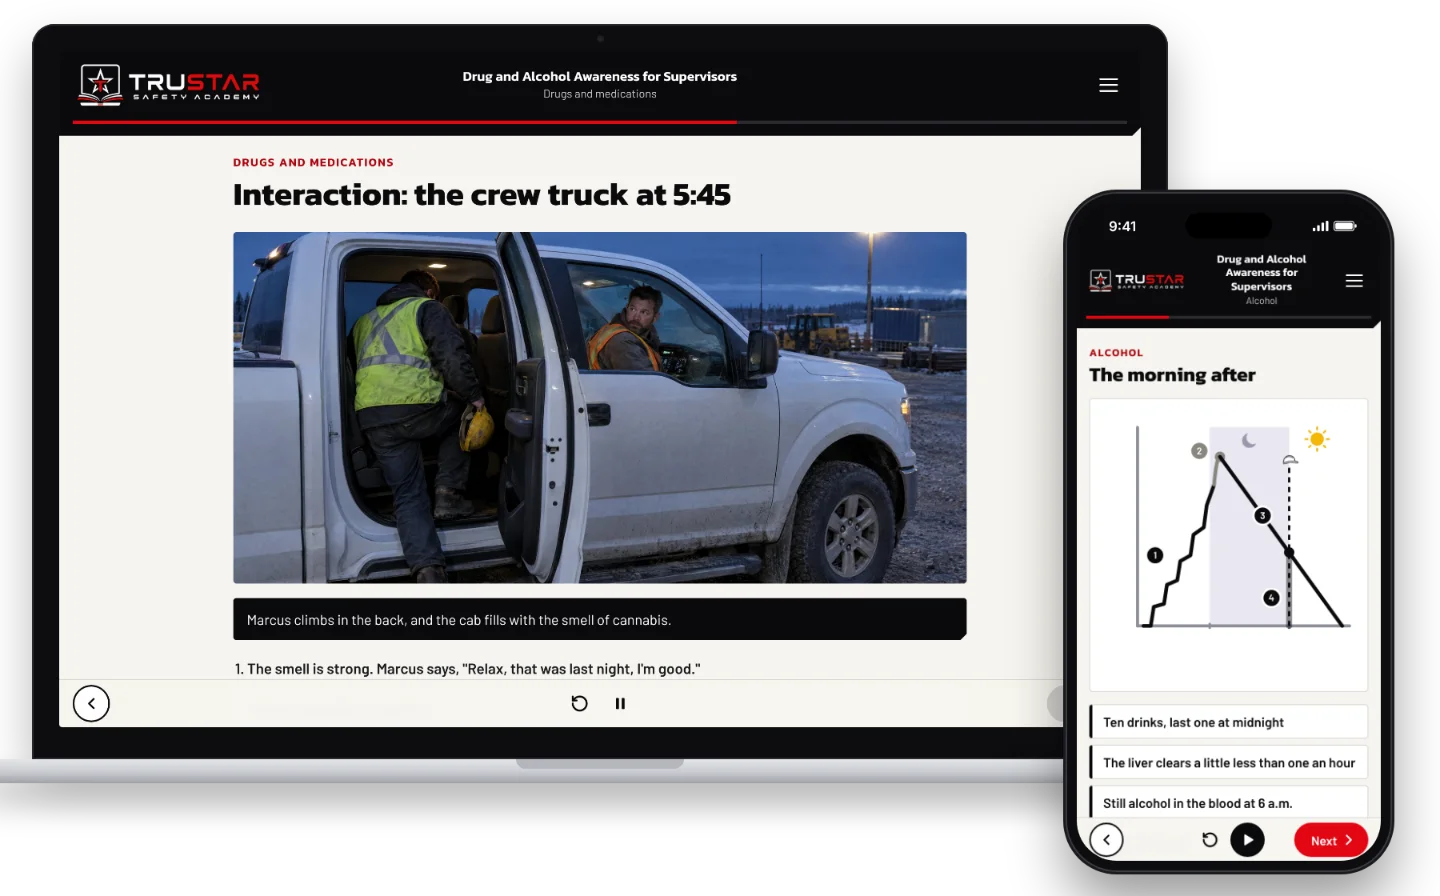Select marker 2 on the alcohol chart
The height and width of the screenshot is (896, 1440).
pyautogui.click(x=1199, y=451)
